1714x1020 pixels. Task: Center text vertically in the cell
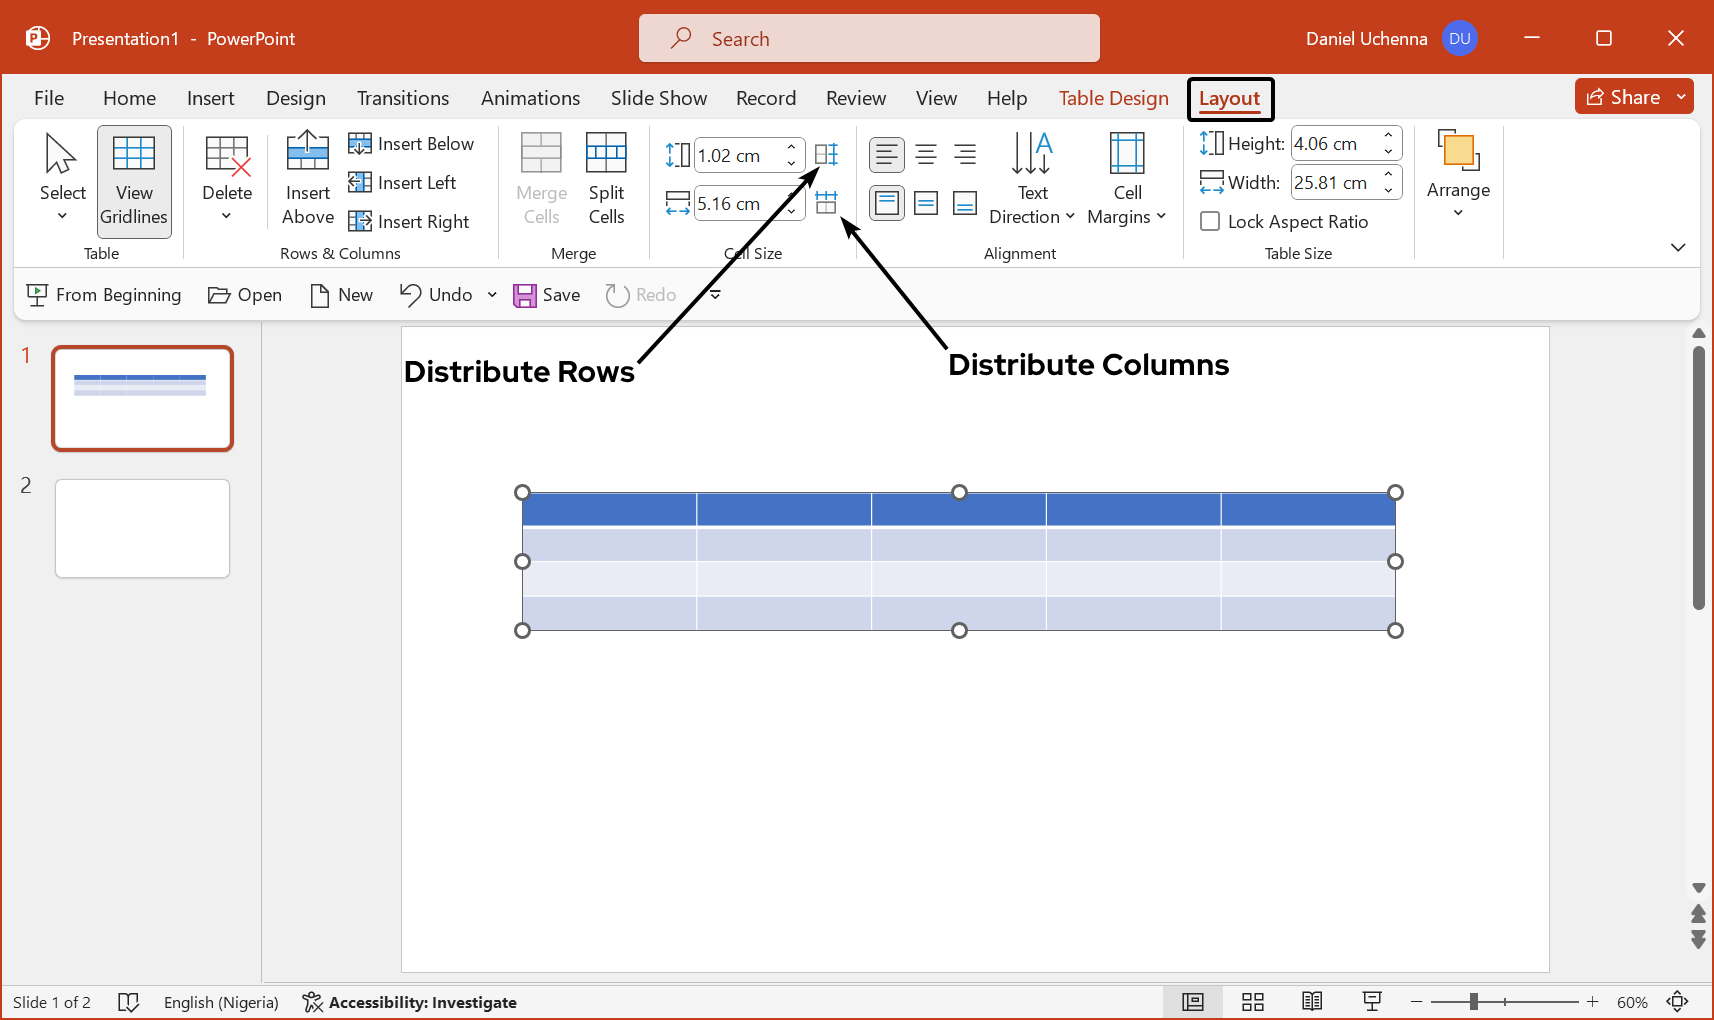[x=926, y=204]
